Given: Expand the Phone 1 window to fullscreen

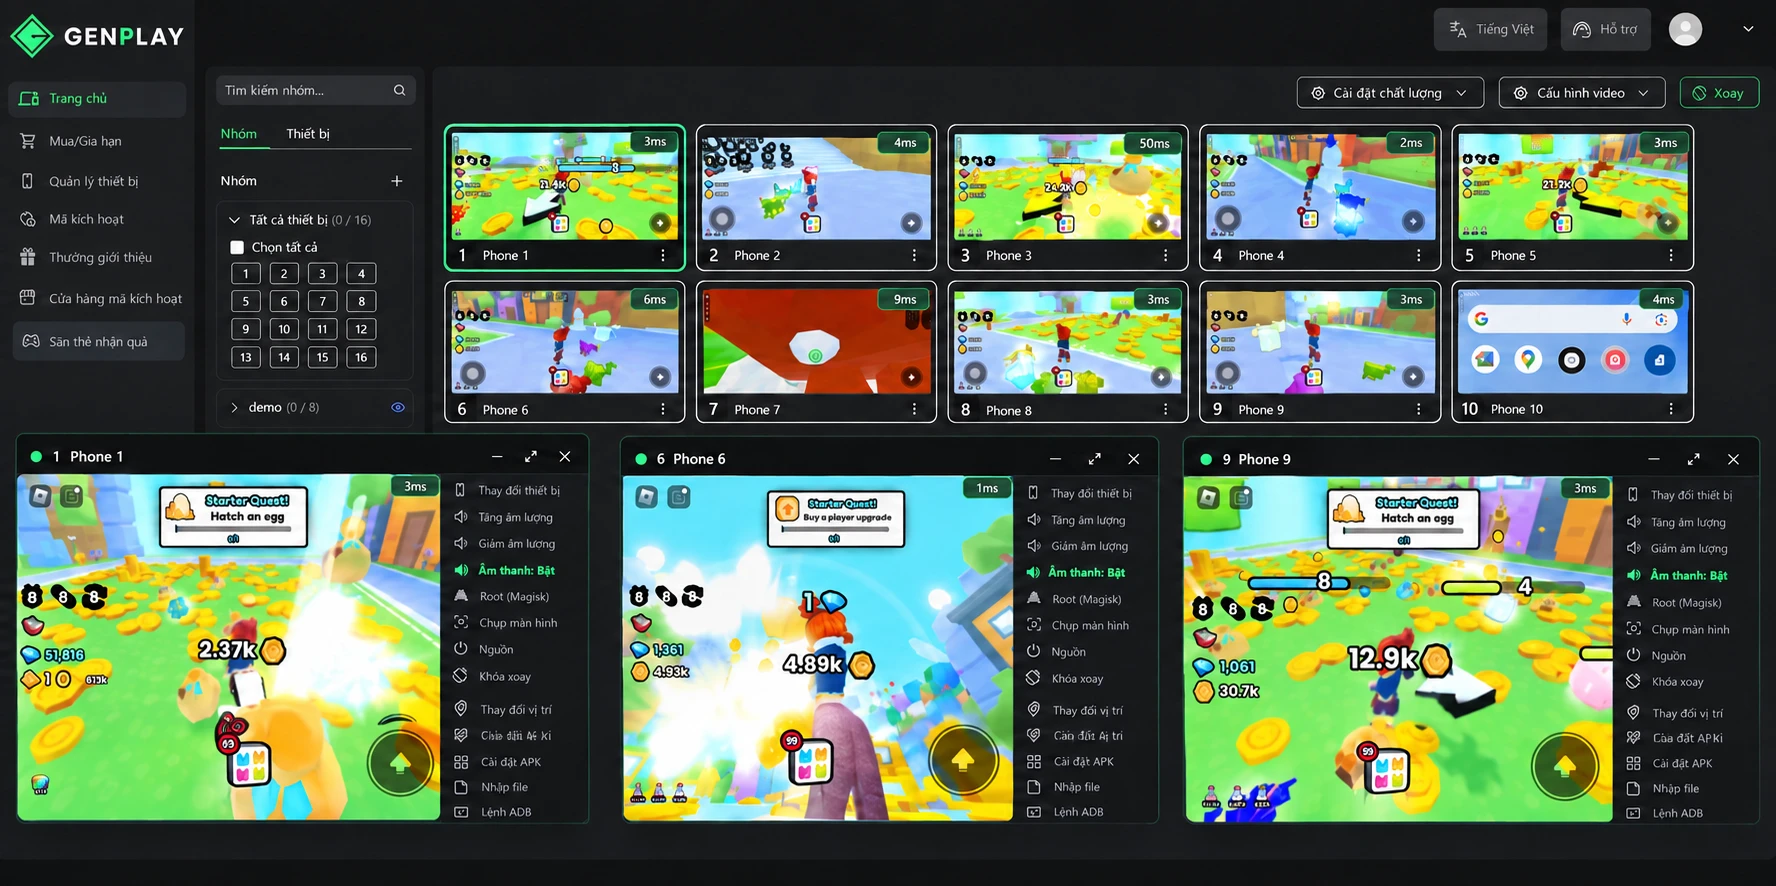Looking at the screenshot, I should tap(531, 457).
